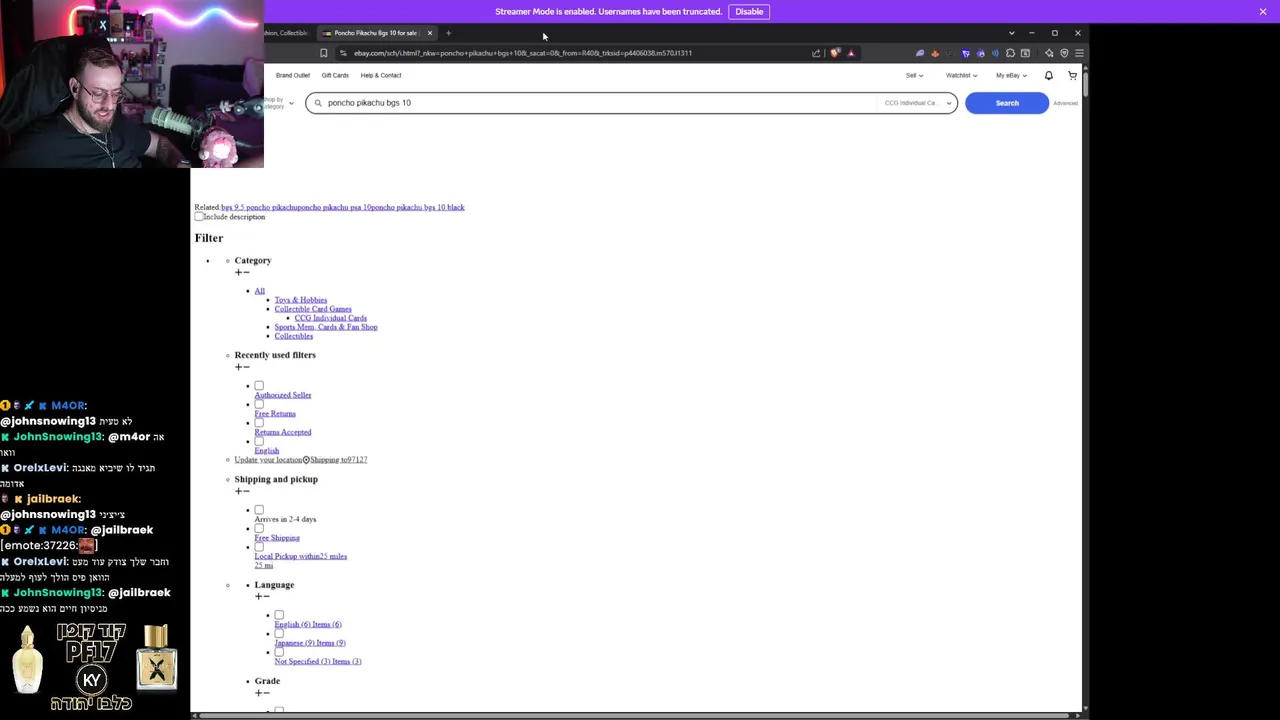Toggle the Language section plus-minus expander
This screenshot has width=1280, height=720.
coord(262,597)
